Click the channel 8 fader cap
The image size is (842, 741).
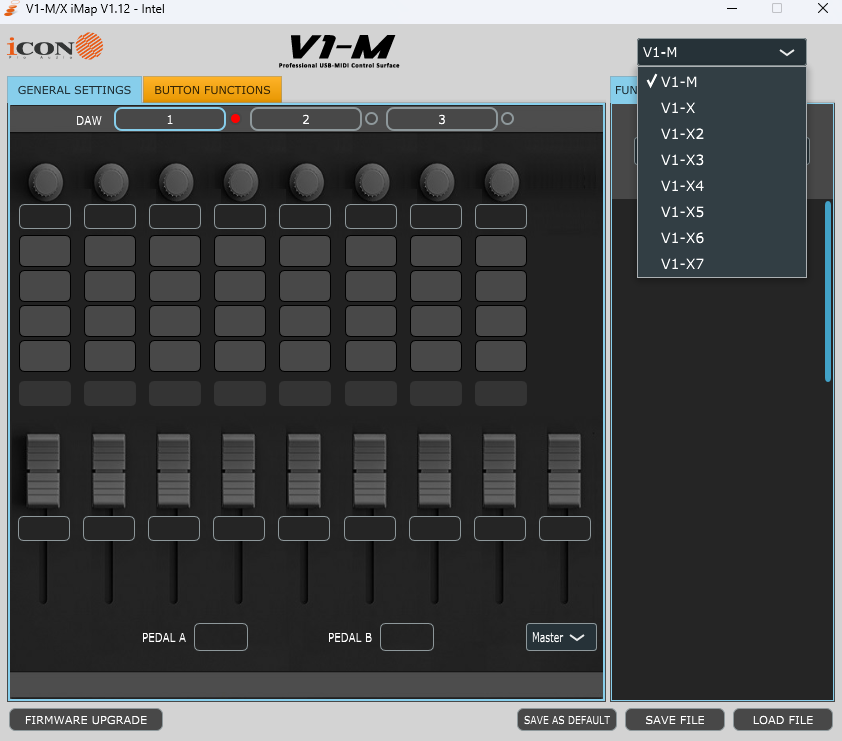[500, 471]
